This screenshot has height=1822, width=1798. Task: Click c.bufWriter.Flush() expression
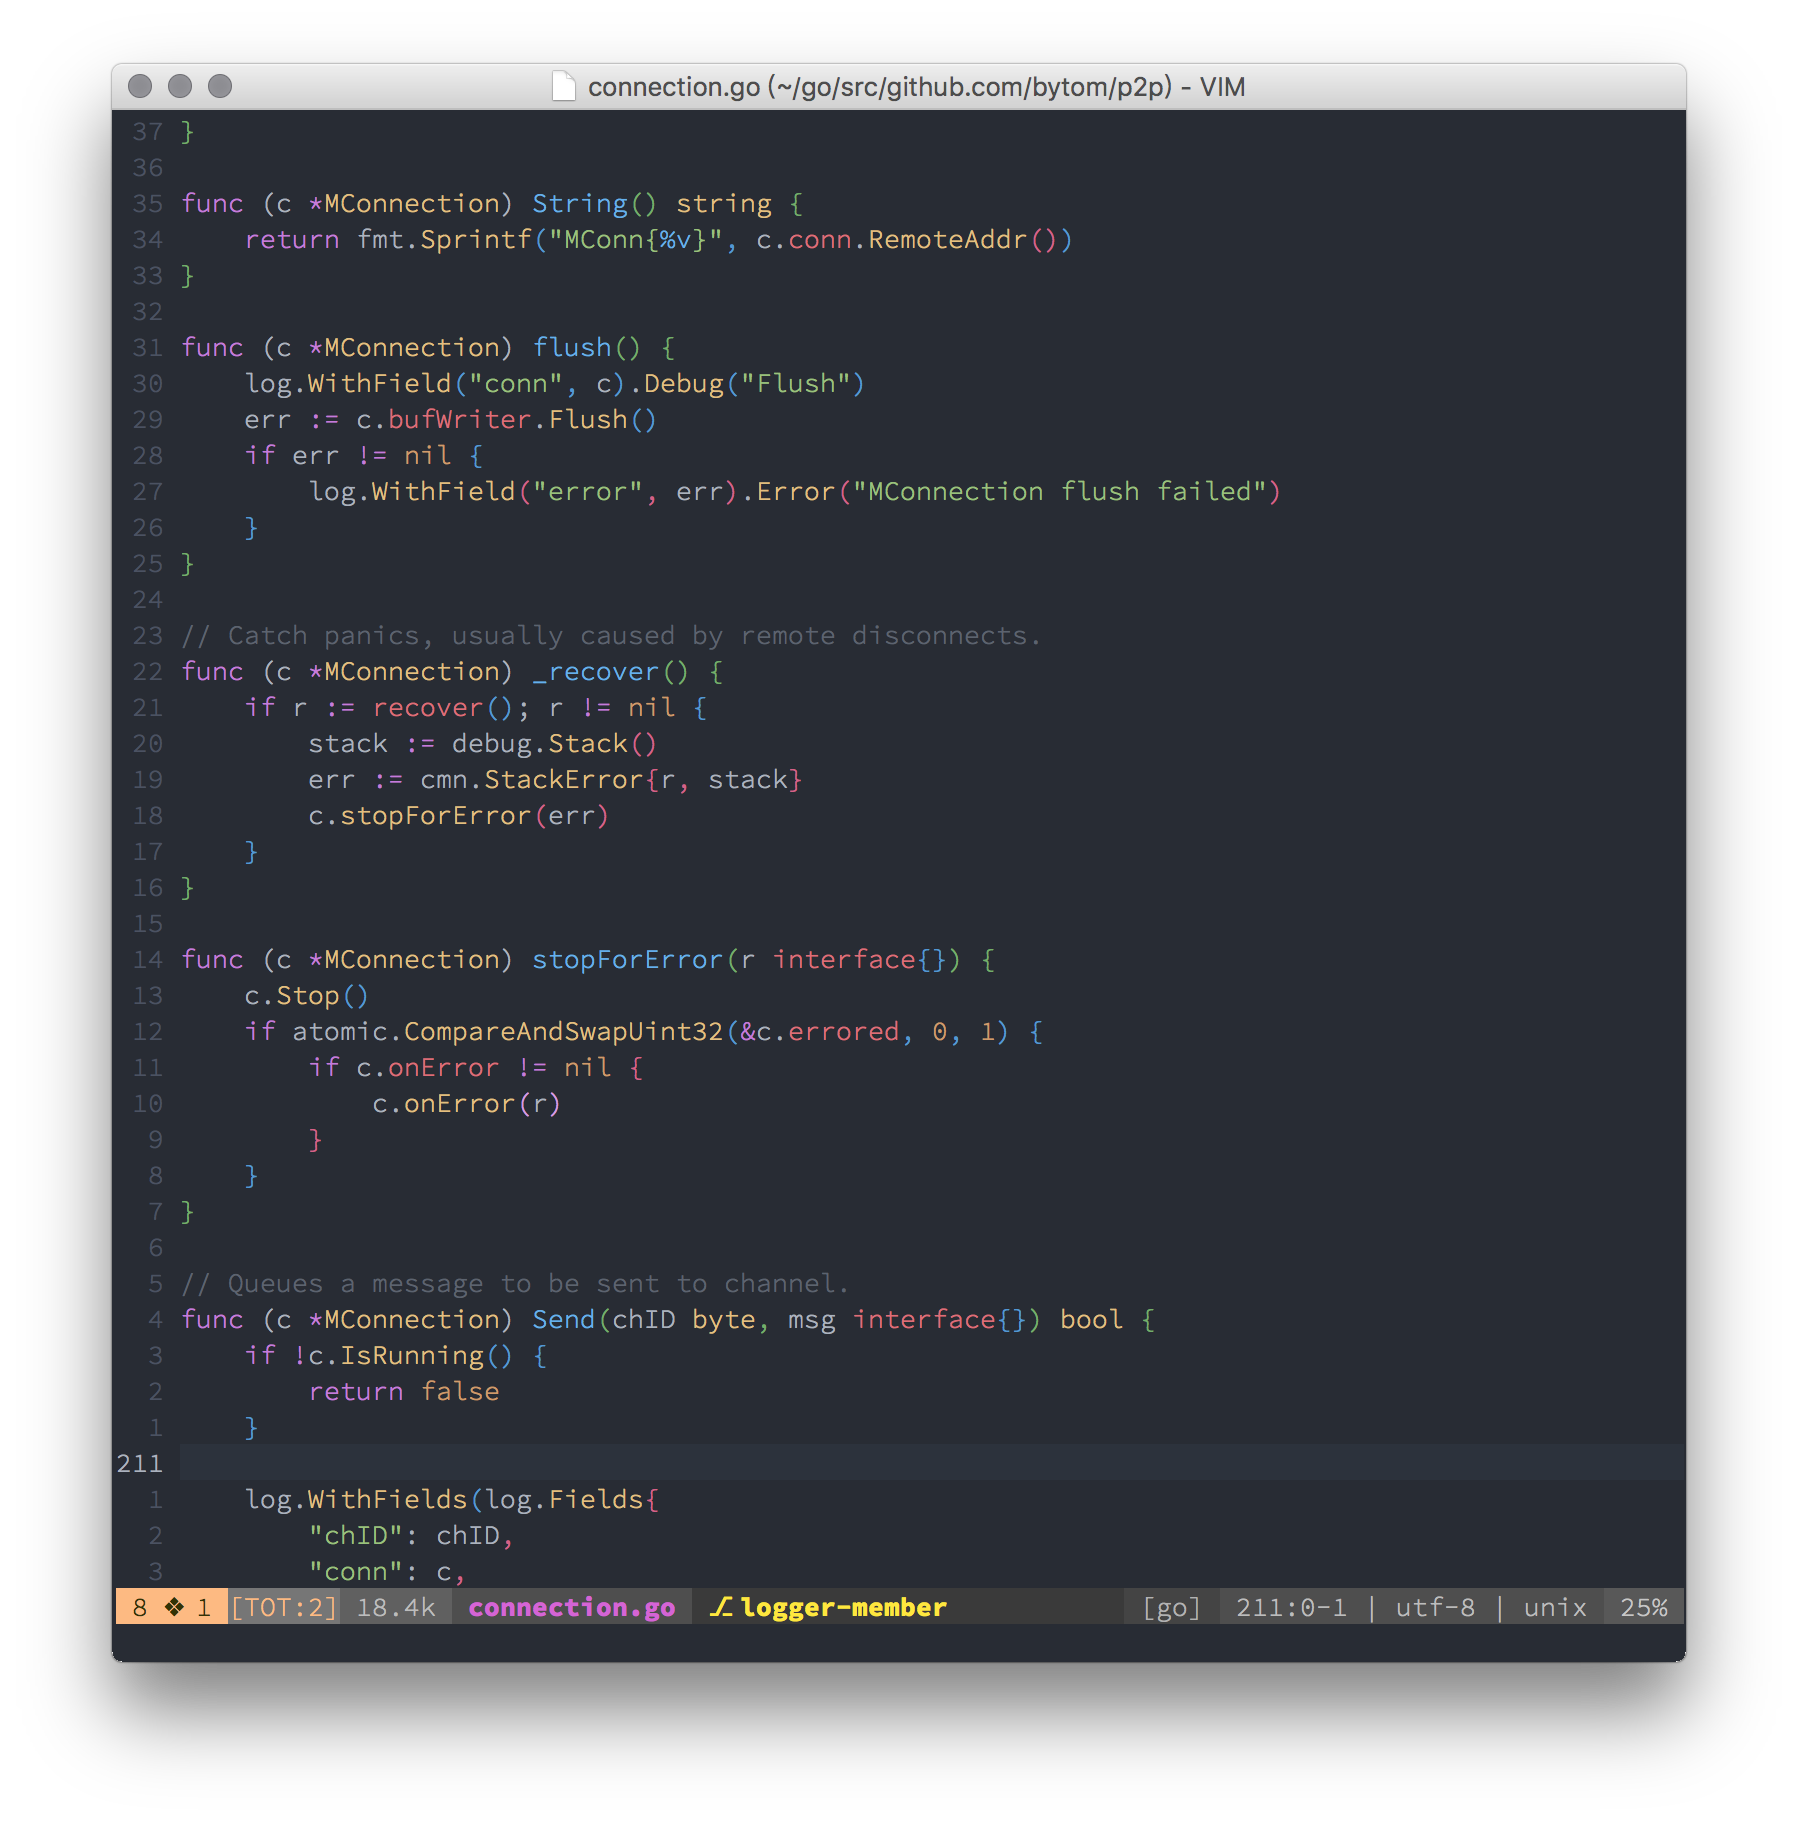[506, 419]
